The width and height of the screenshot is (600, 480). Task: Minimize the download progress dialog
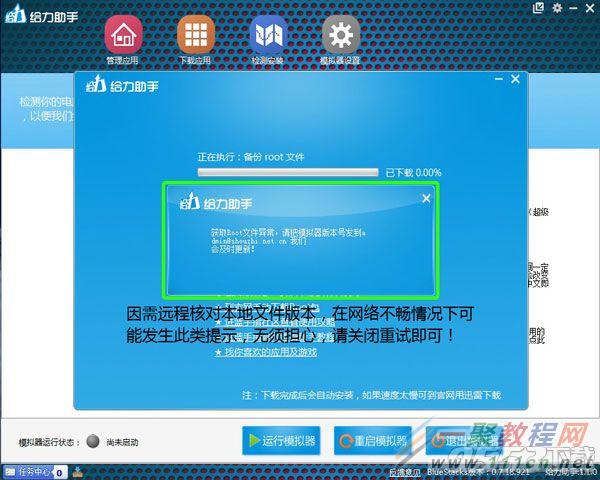(x=499, y=79)
